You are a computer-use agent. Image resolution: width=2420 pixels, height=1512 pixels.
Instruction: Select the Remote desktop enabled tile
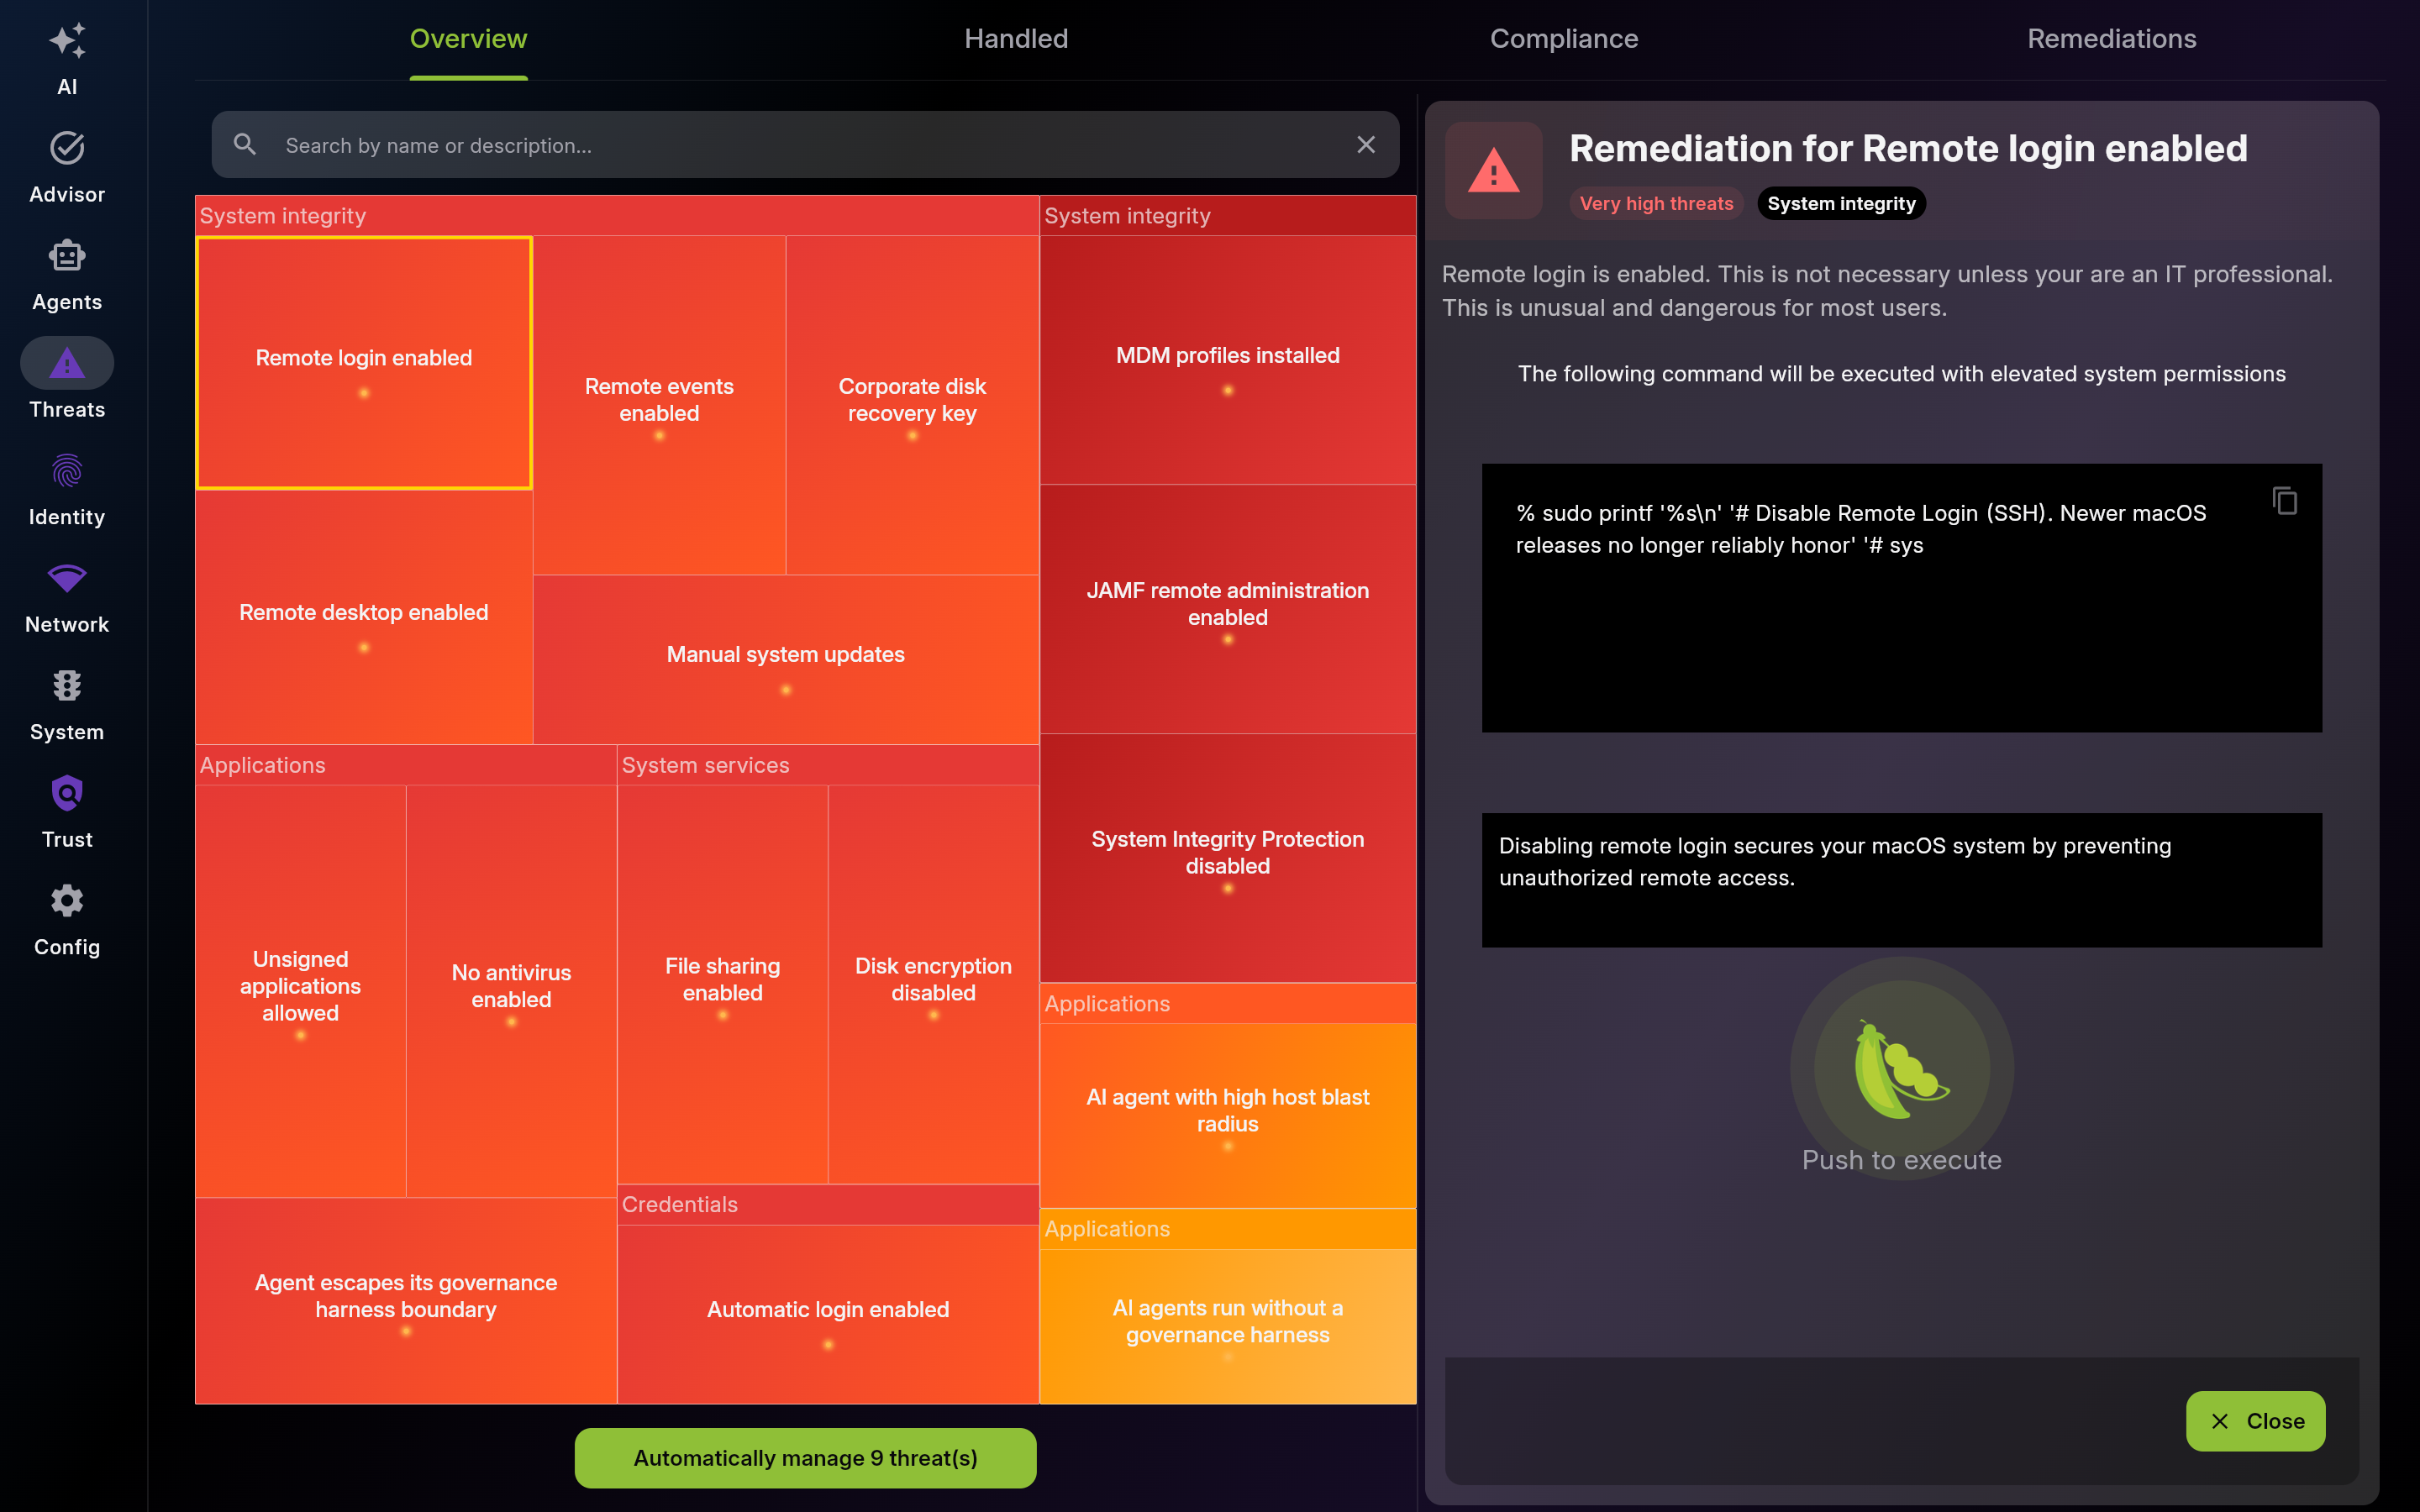pos(364,617)
